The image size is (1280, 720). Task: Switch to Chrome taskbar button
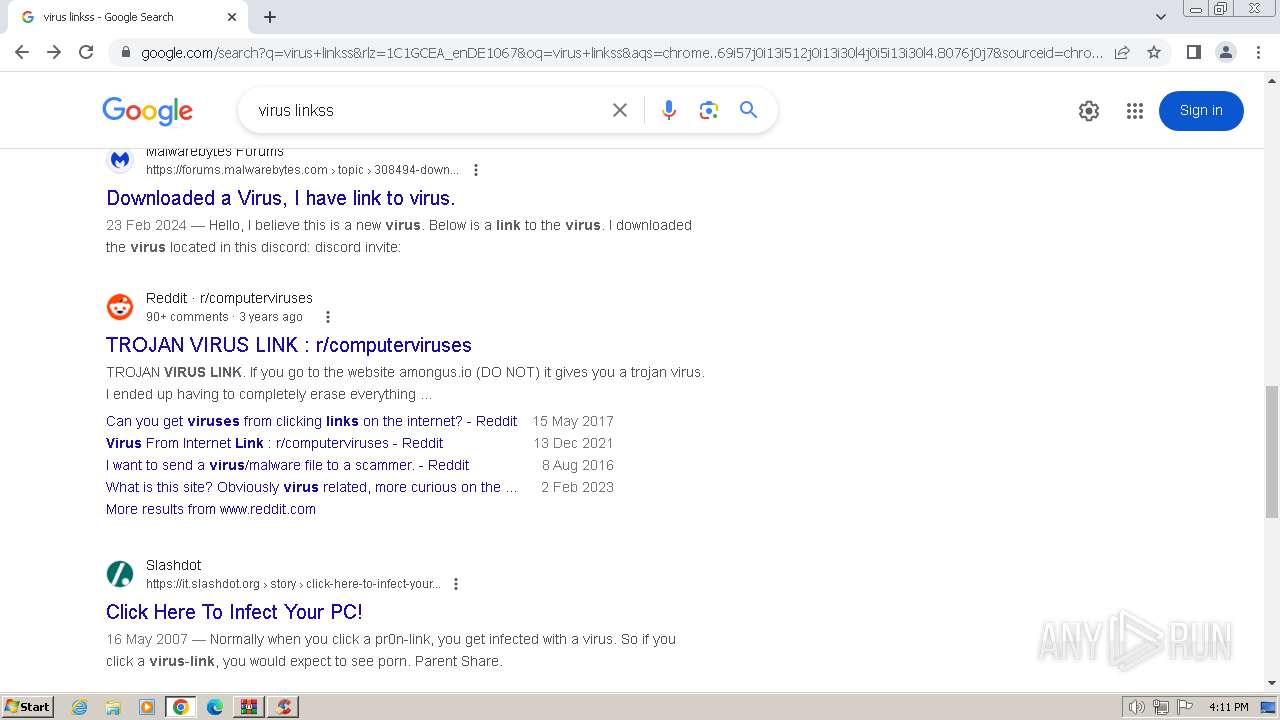[x=181, y=707]
